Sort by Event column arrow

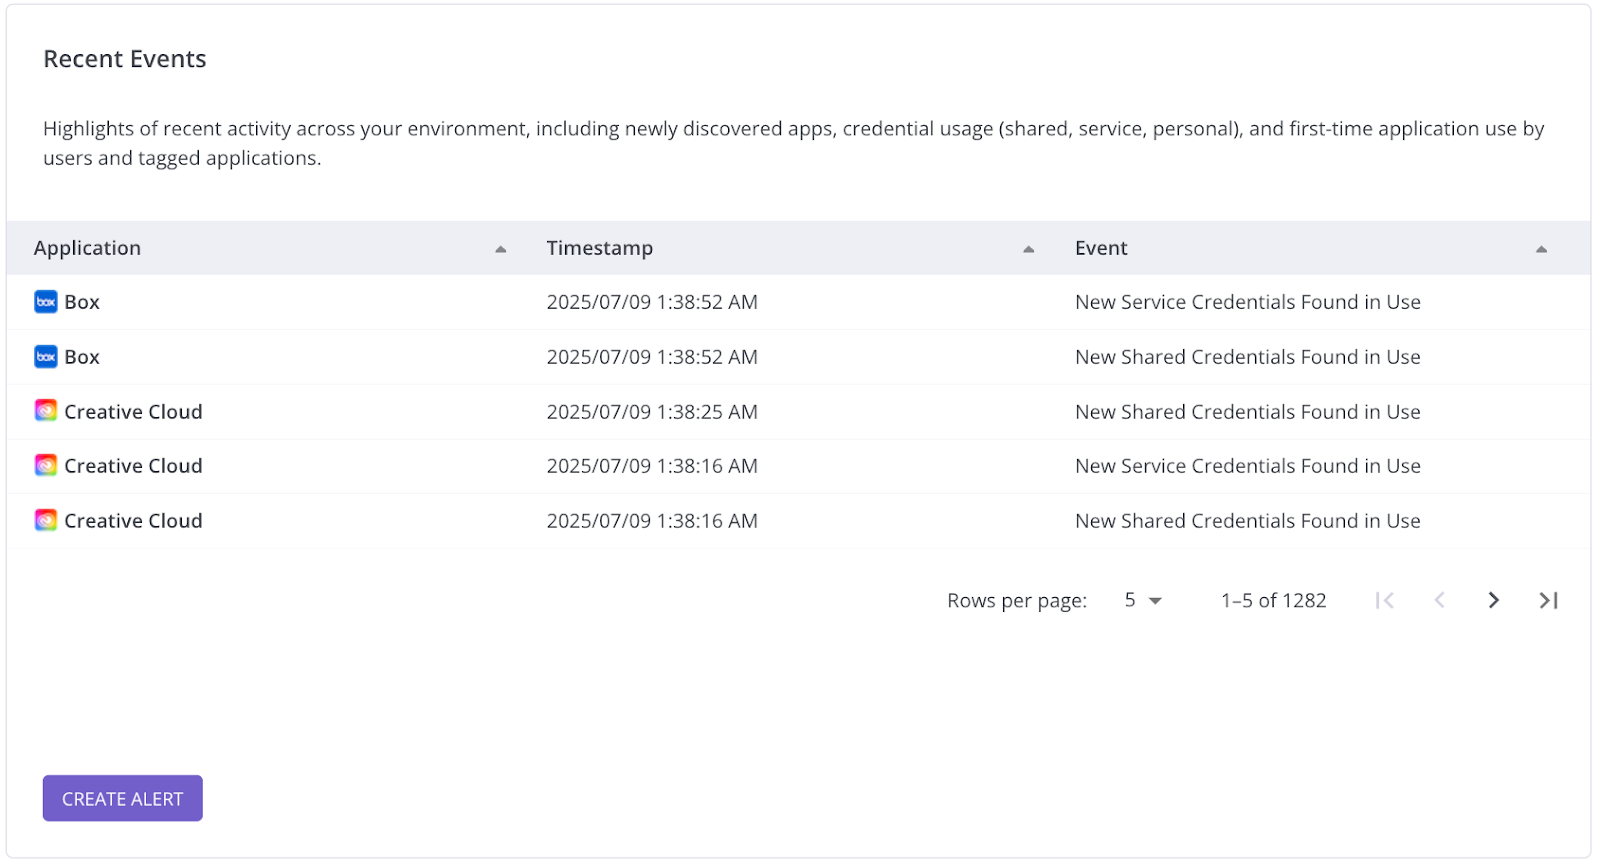[x=1541, y=249]
